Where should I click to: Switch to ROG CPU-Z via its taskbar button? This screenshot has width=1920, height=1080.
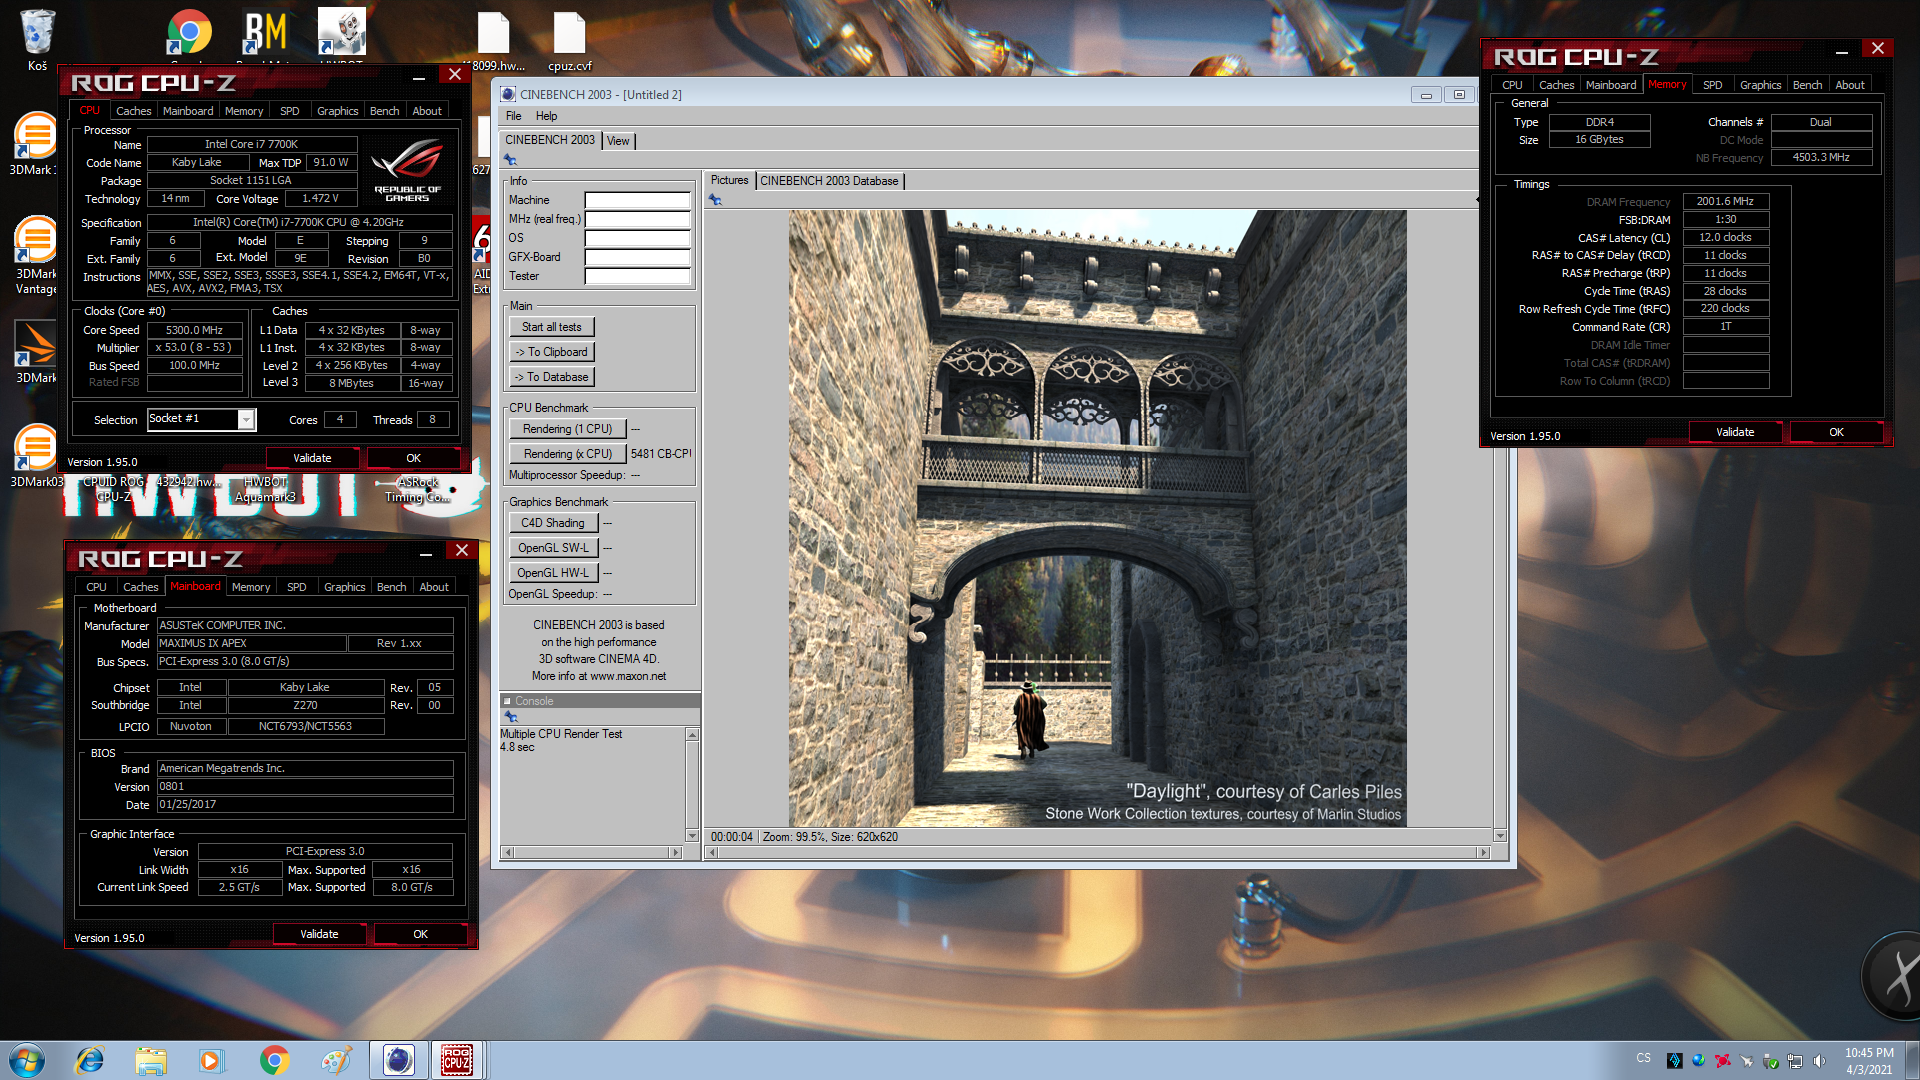click(x=457, y=1060)
